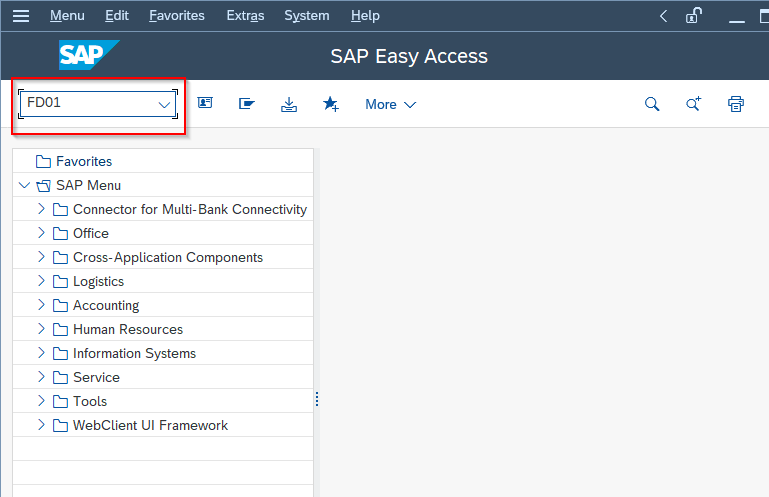Image resolution: width=769 pixels, height=497 pixels.
Task: Click the SAP logo
Action: pyautogui.click(x=89, y=55)
